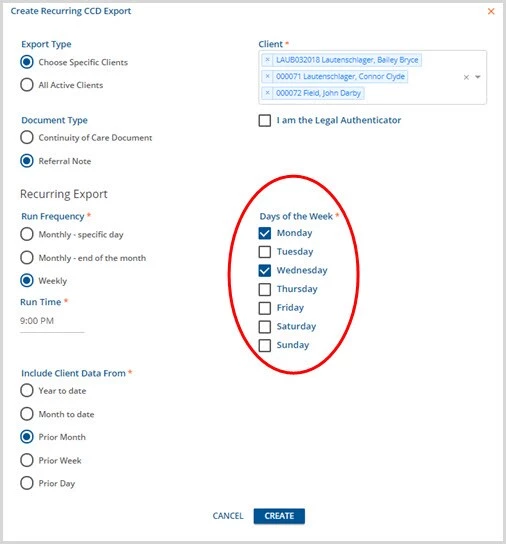This screenshot has height=544, width=506.
Task: Choose Referral Note document type
Action: pyautogui.click(x=27, y=161)
